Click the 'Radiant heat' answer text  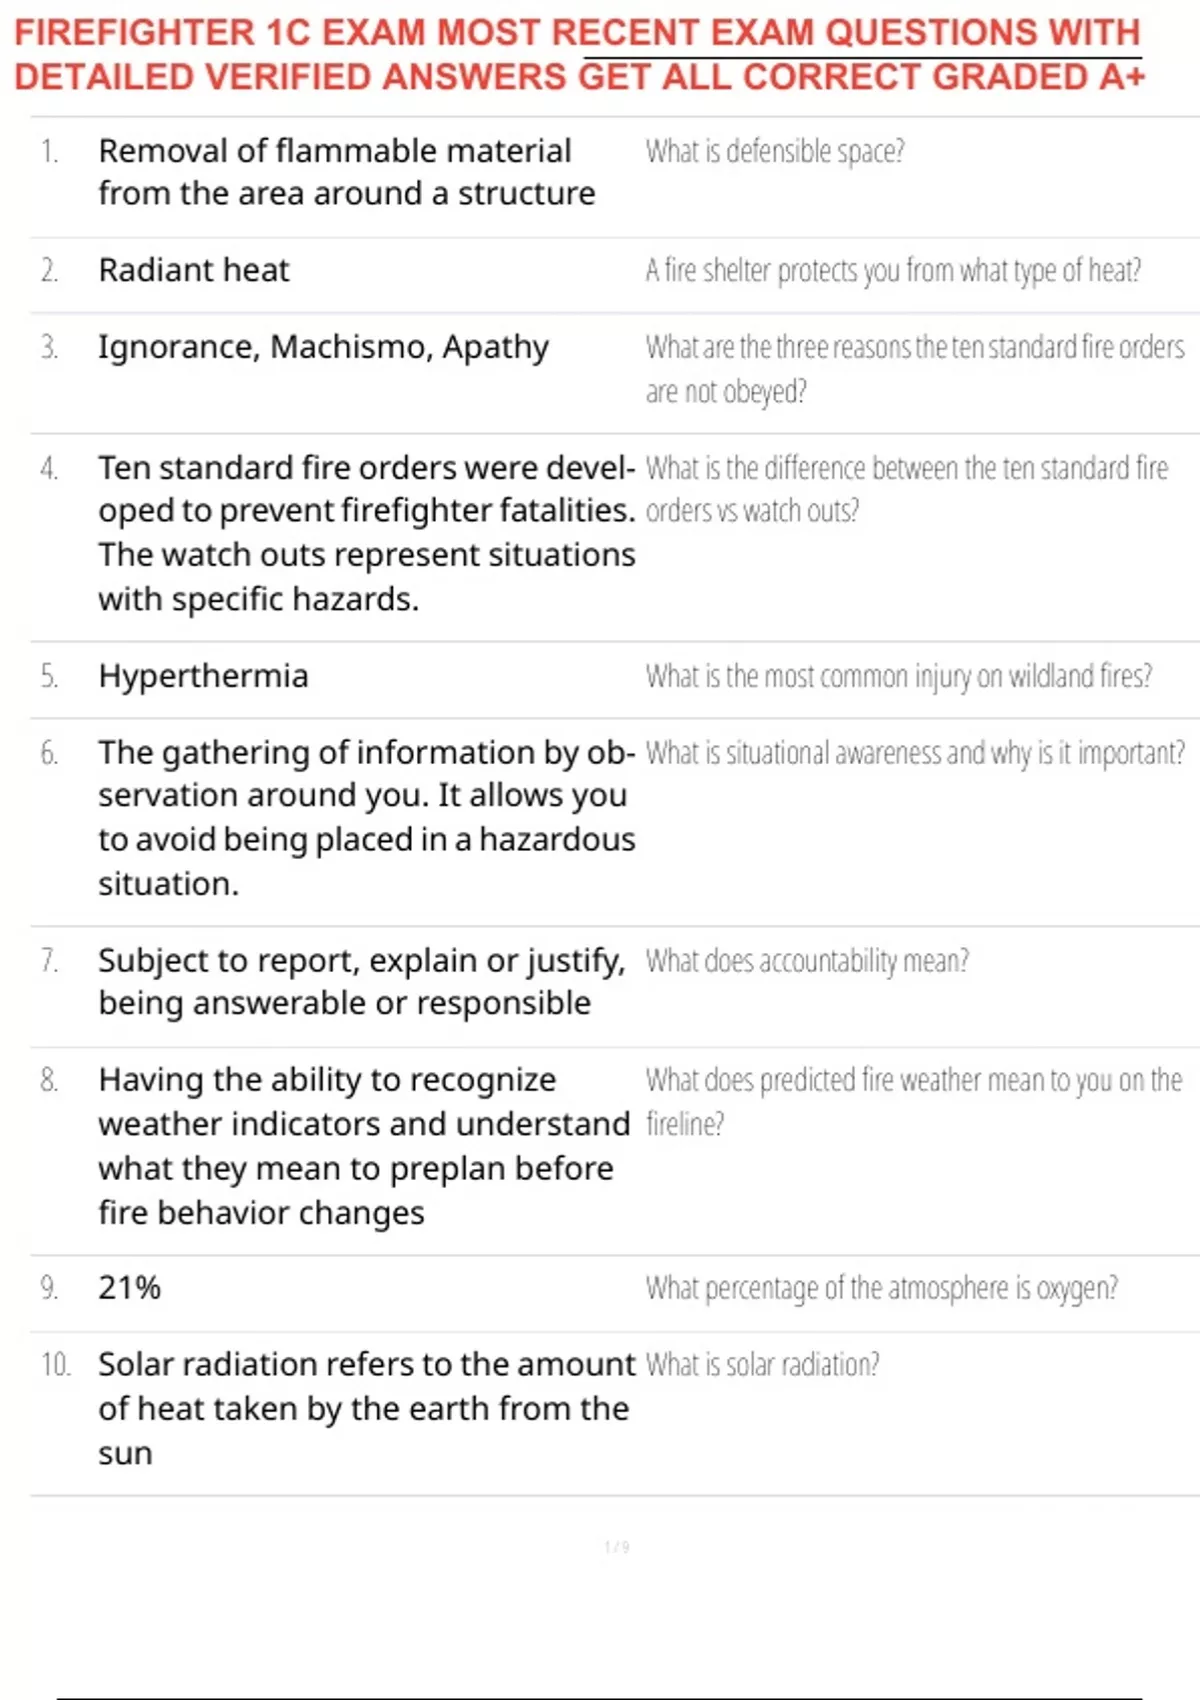pos(194,270)
